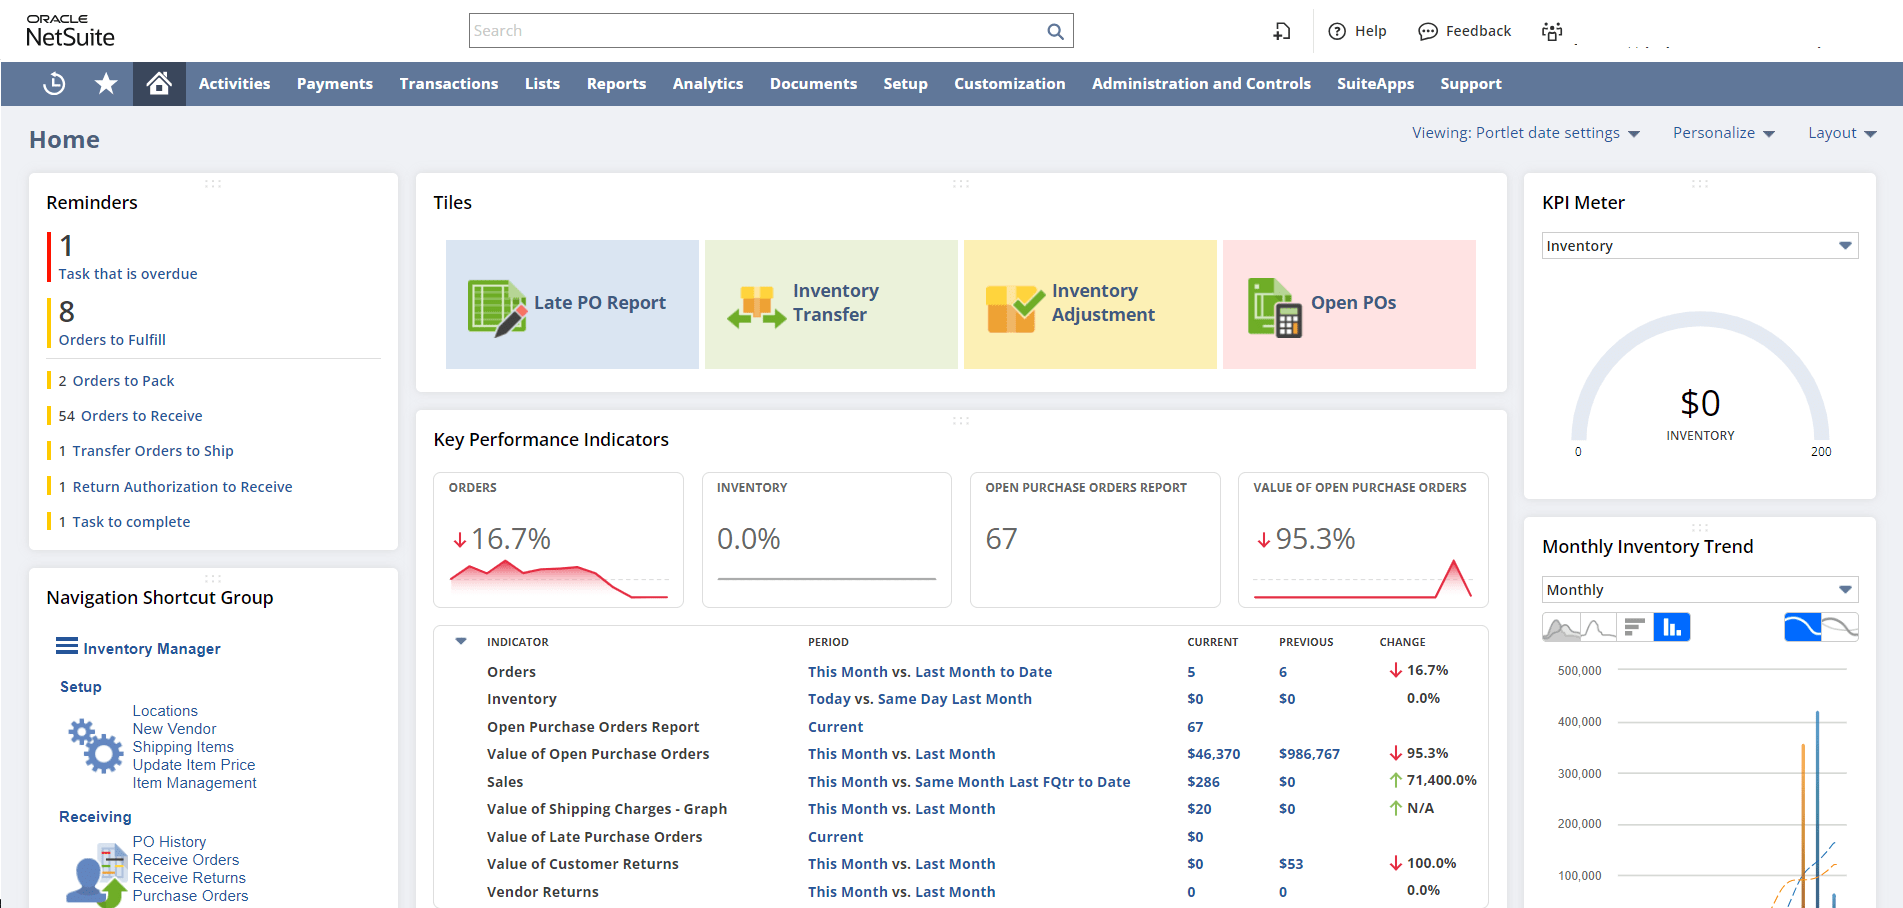
Task: Open the Shortcuts star icon
Action: tap(106, 84)
